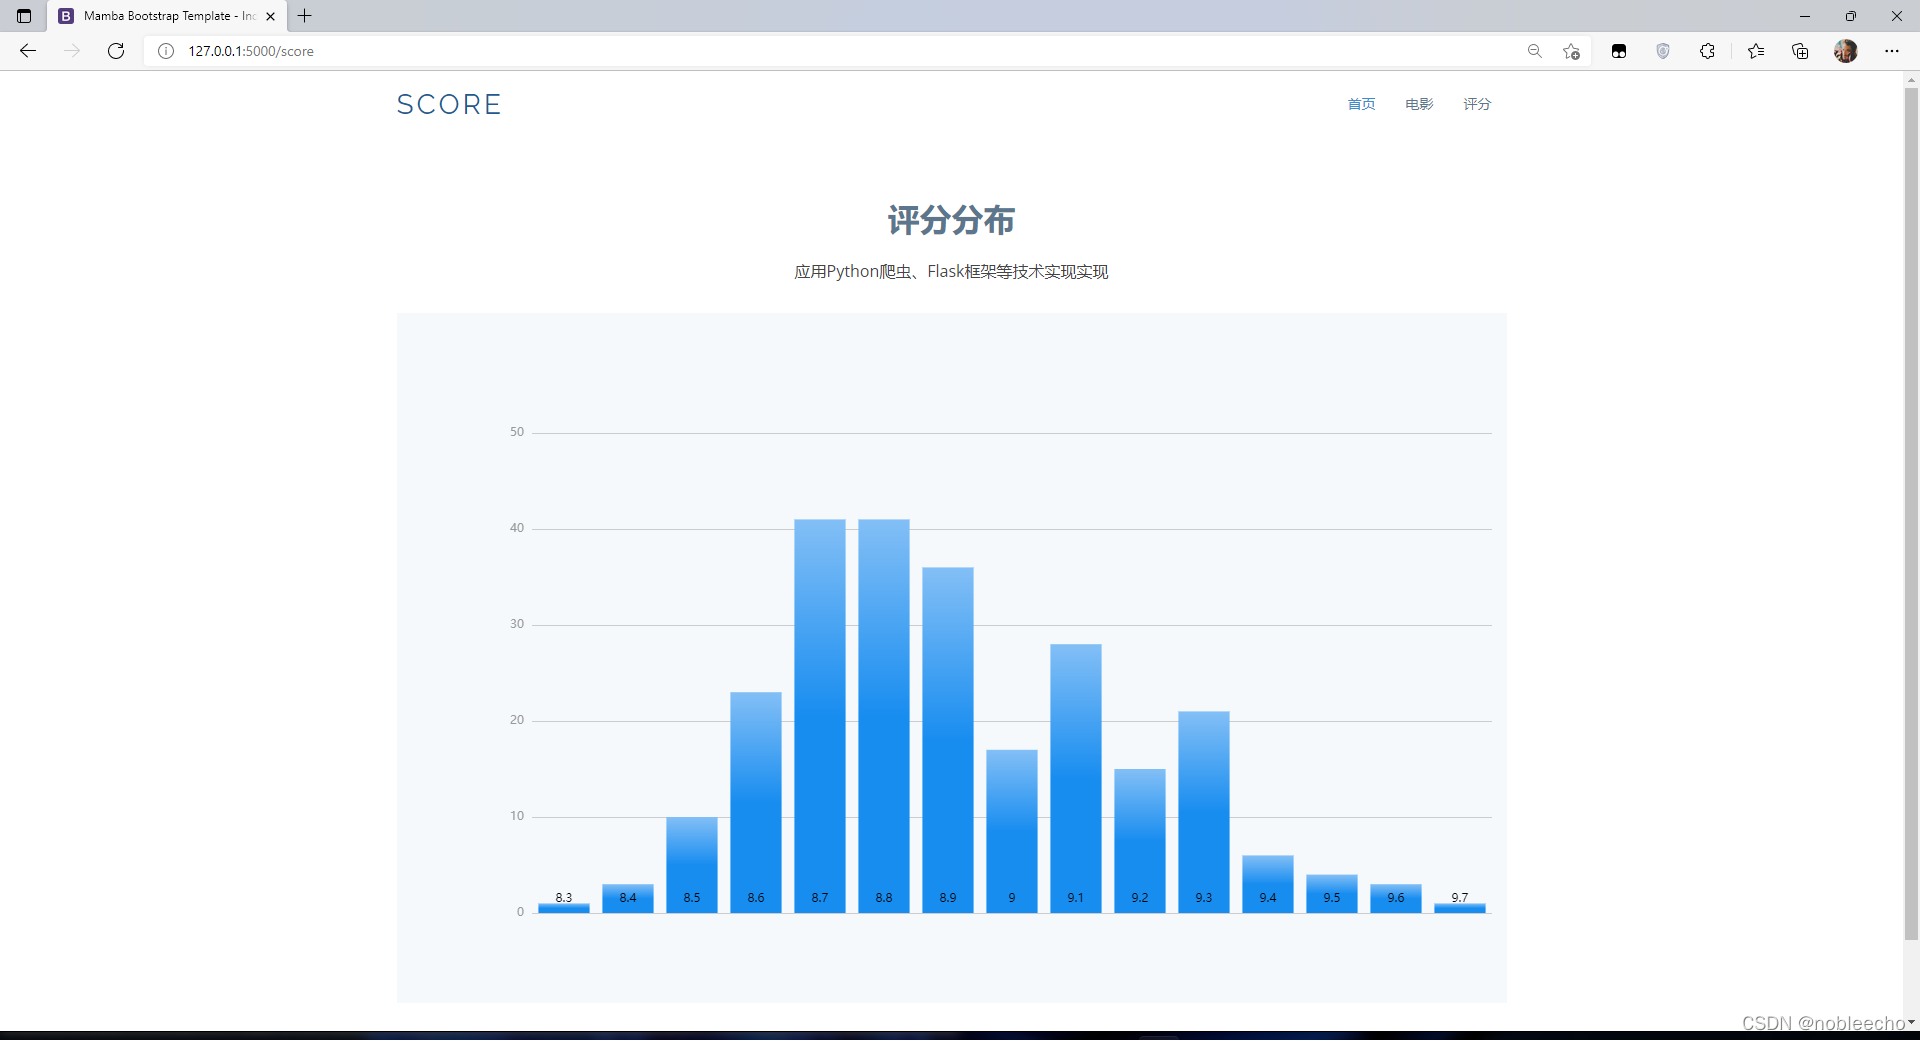Open the tracking prevention shield
Viewport: 1920px width, 1040px height.
point(1663,51)
